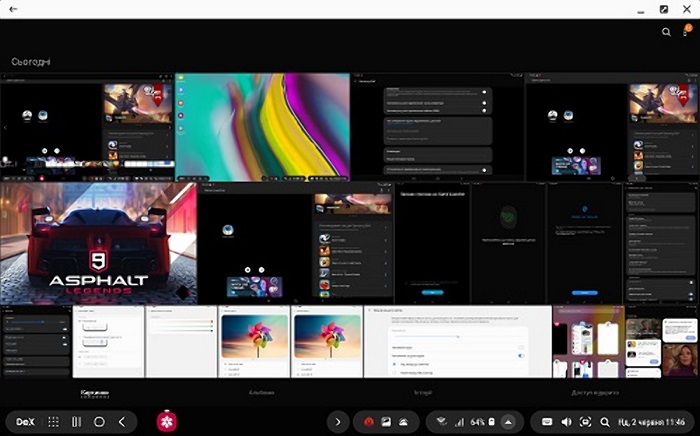Open the first Game Launcher screenshot in top row
700x436 pixels.
pos(87,127)
